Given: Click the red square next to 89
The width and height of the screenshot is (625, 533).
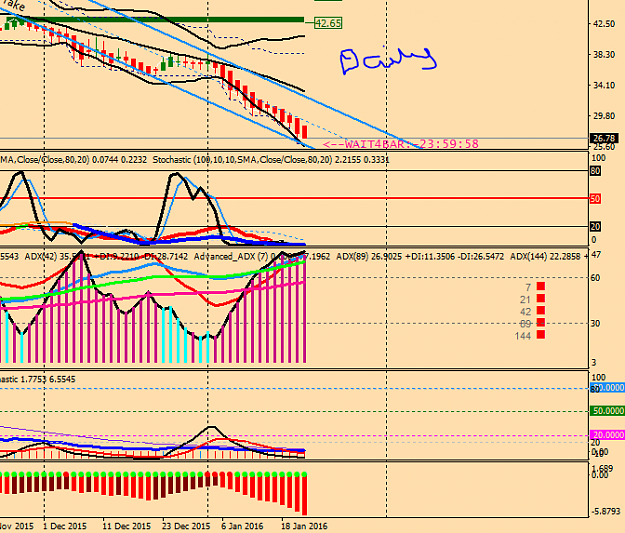Looking at the screenshot, I should coord(540,322).
